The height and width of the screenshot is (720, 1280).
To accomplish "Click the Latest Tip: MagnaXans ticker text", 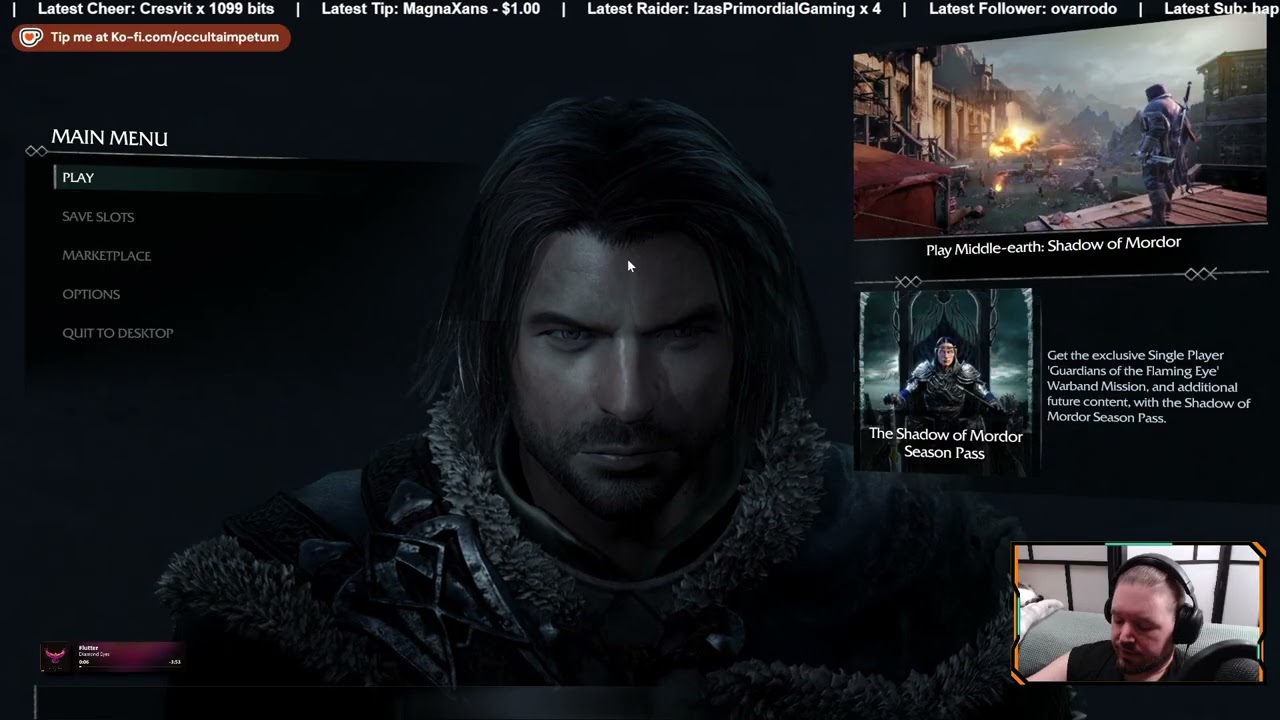I will 430,9.
